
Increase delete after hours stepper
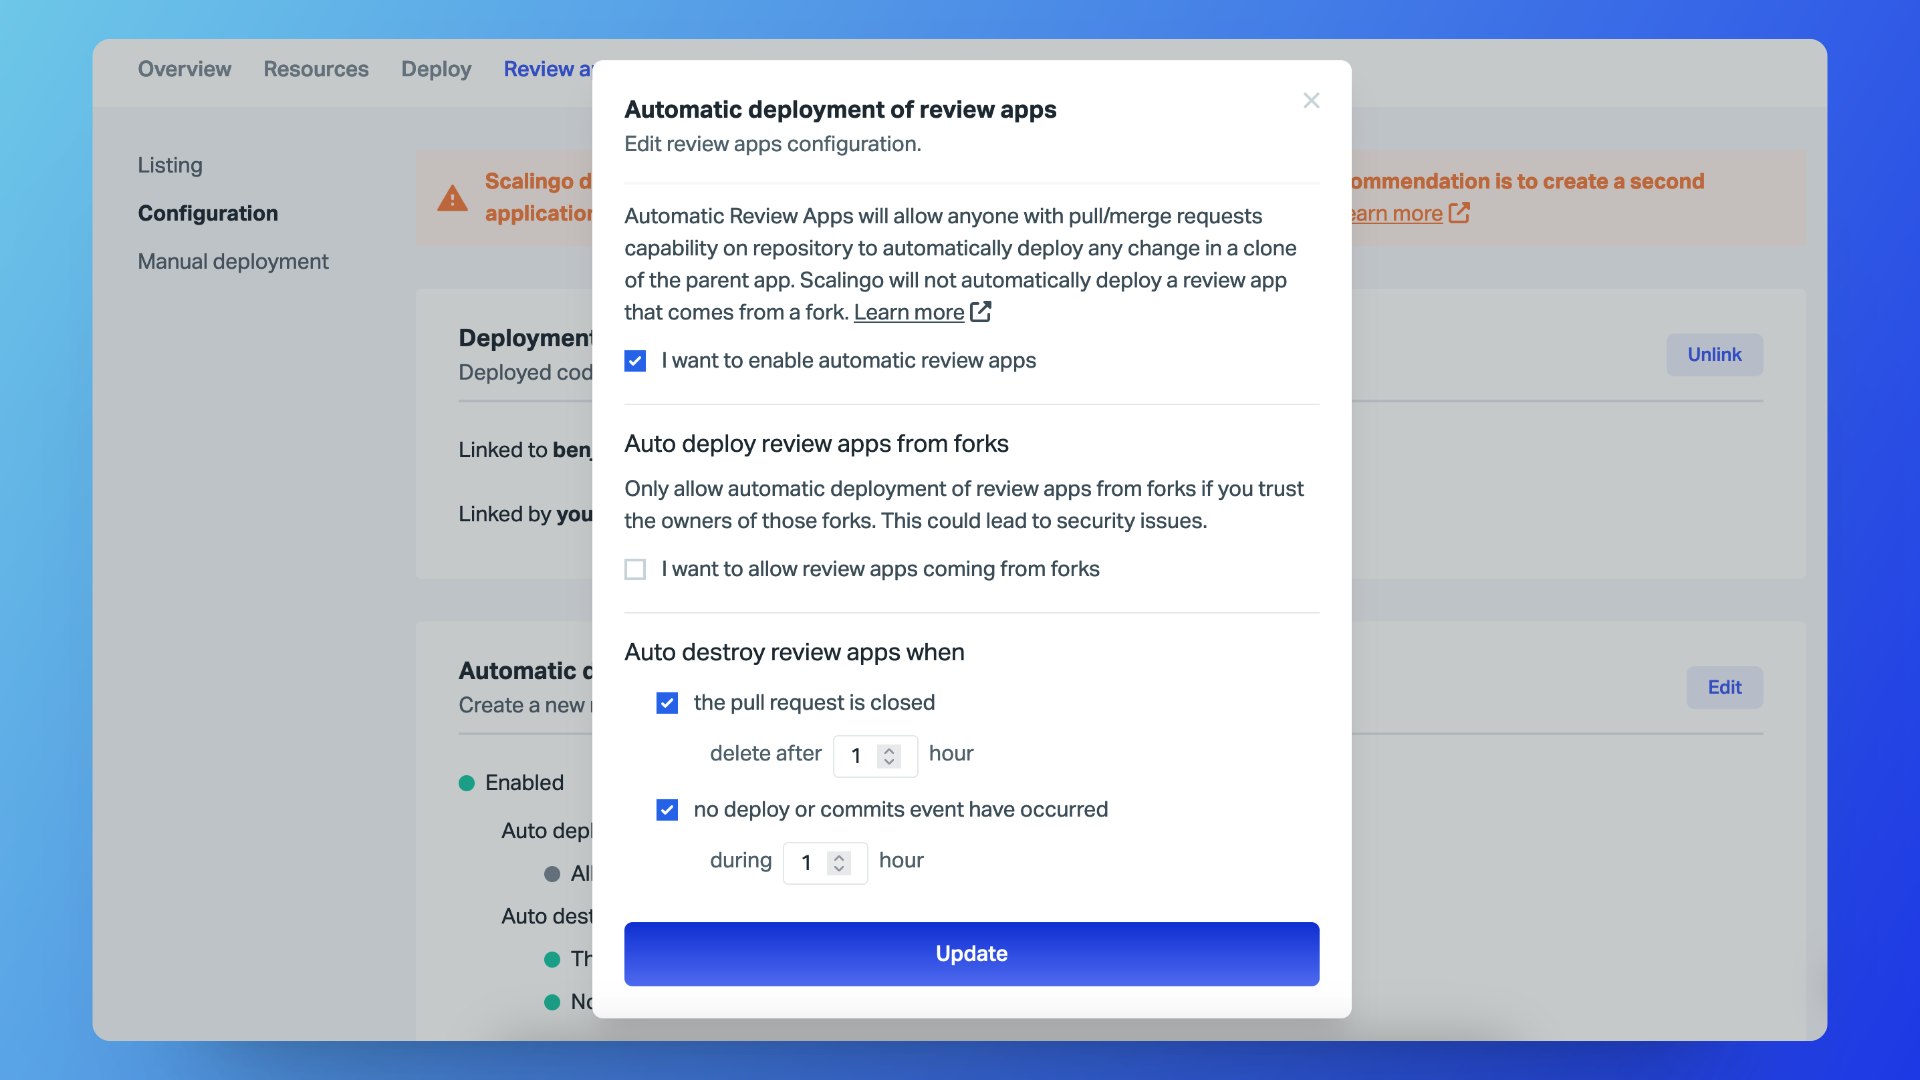[889, 749]
